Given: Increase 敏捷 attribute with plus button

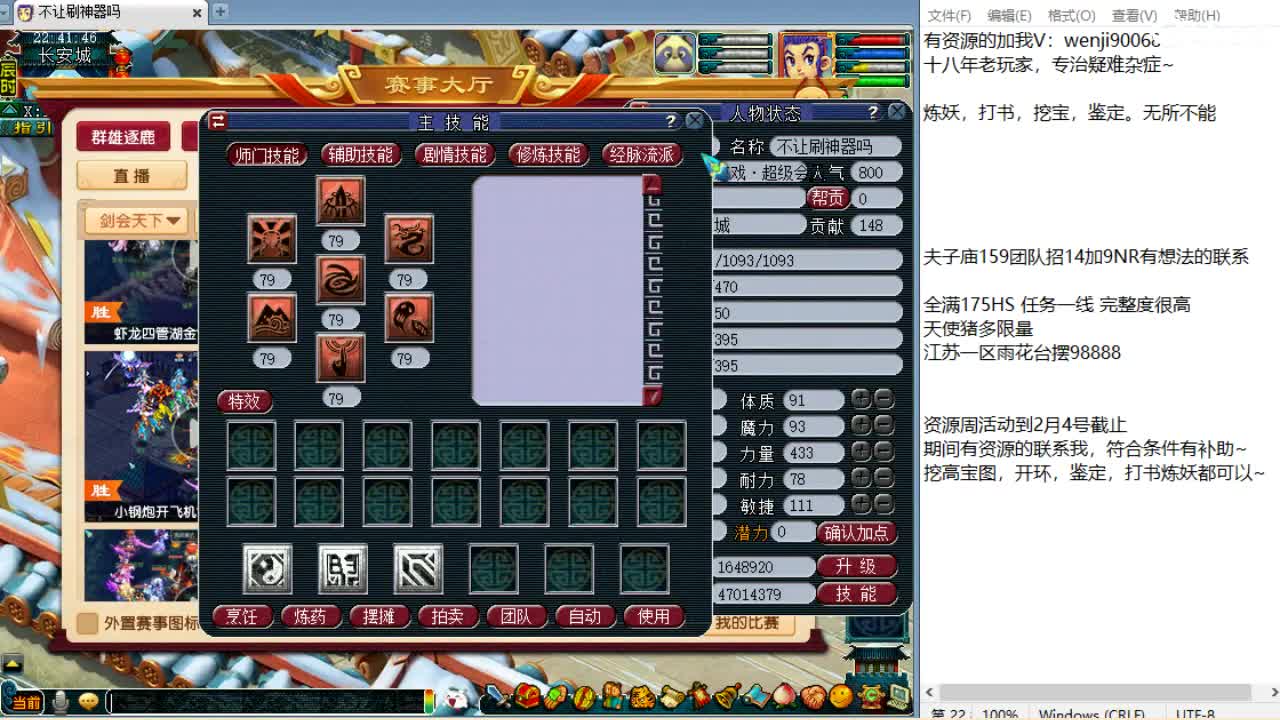Looking at the screenshot, I should click(x=860, y=504).
